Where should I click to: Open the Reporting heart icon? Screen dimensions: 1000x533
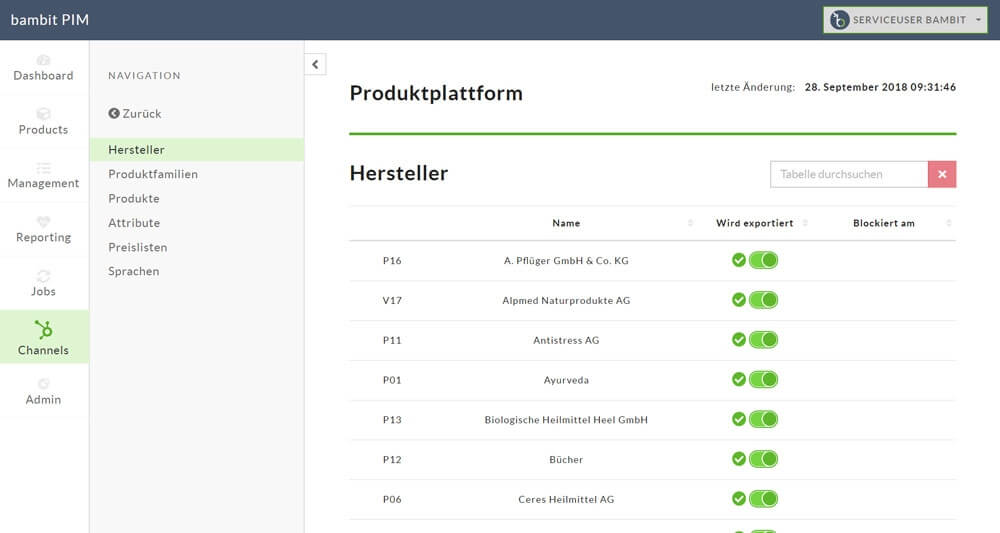(x=43, y=222)
